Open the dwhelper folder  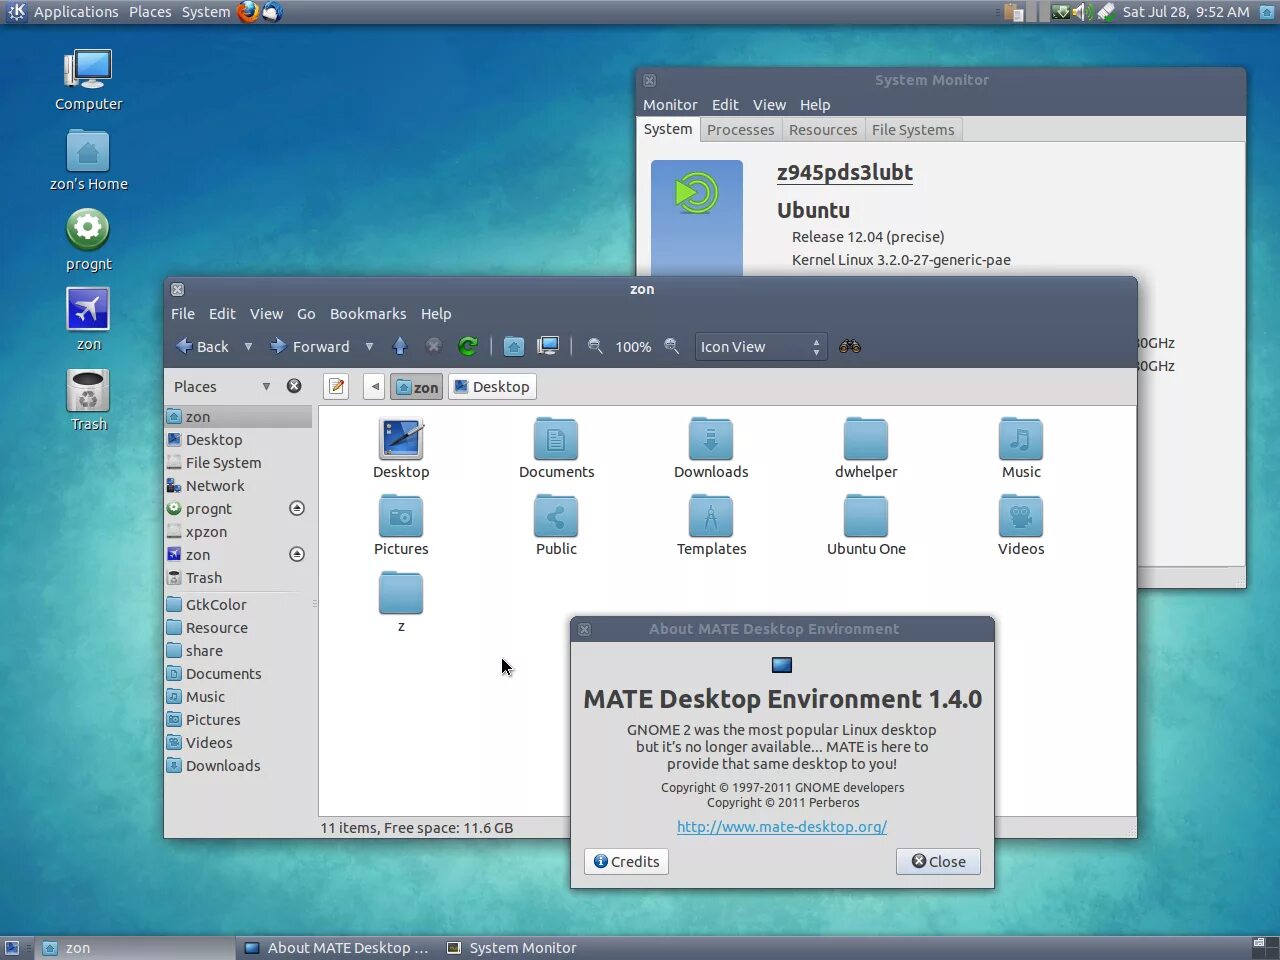pos(866,448)
